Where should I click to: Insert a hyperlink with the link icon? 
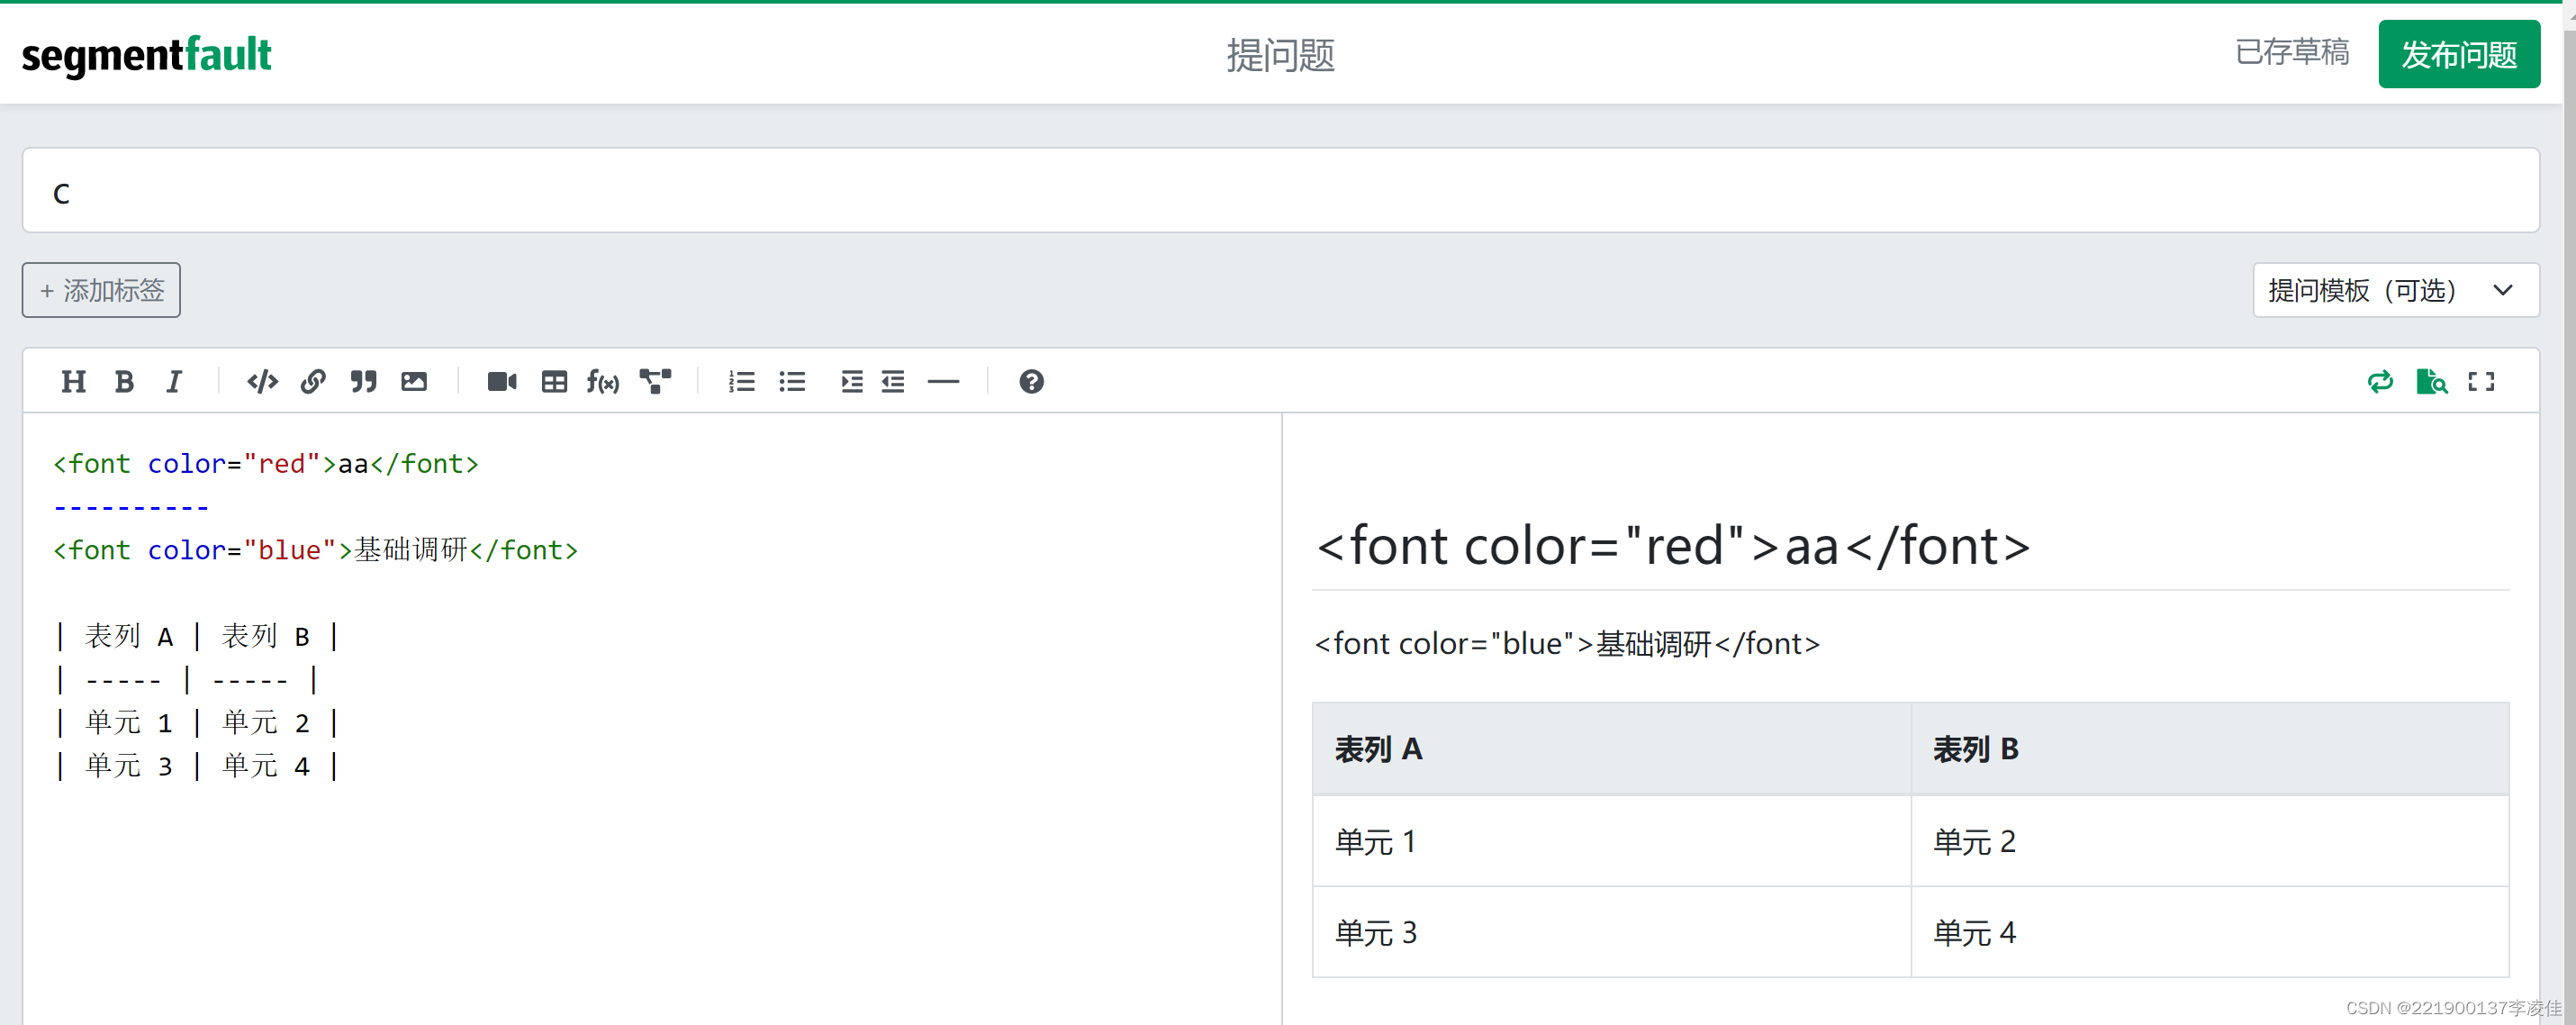point(313,381)
